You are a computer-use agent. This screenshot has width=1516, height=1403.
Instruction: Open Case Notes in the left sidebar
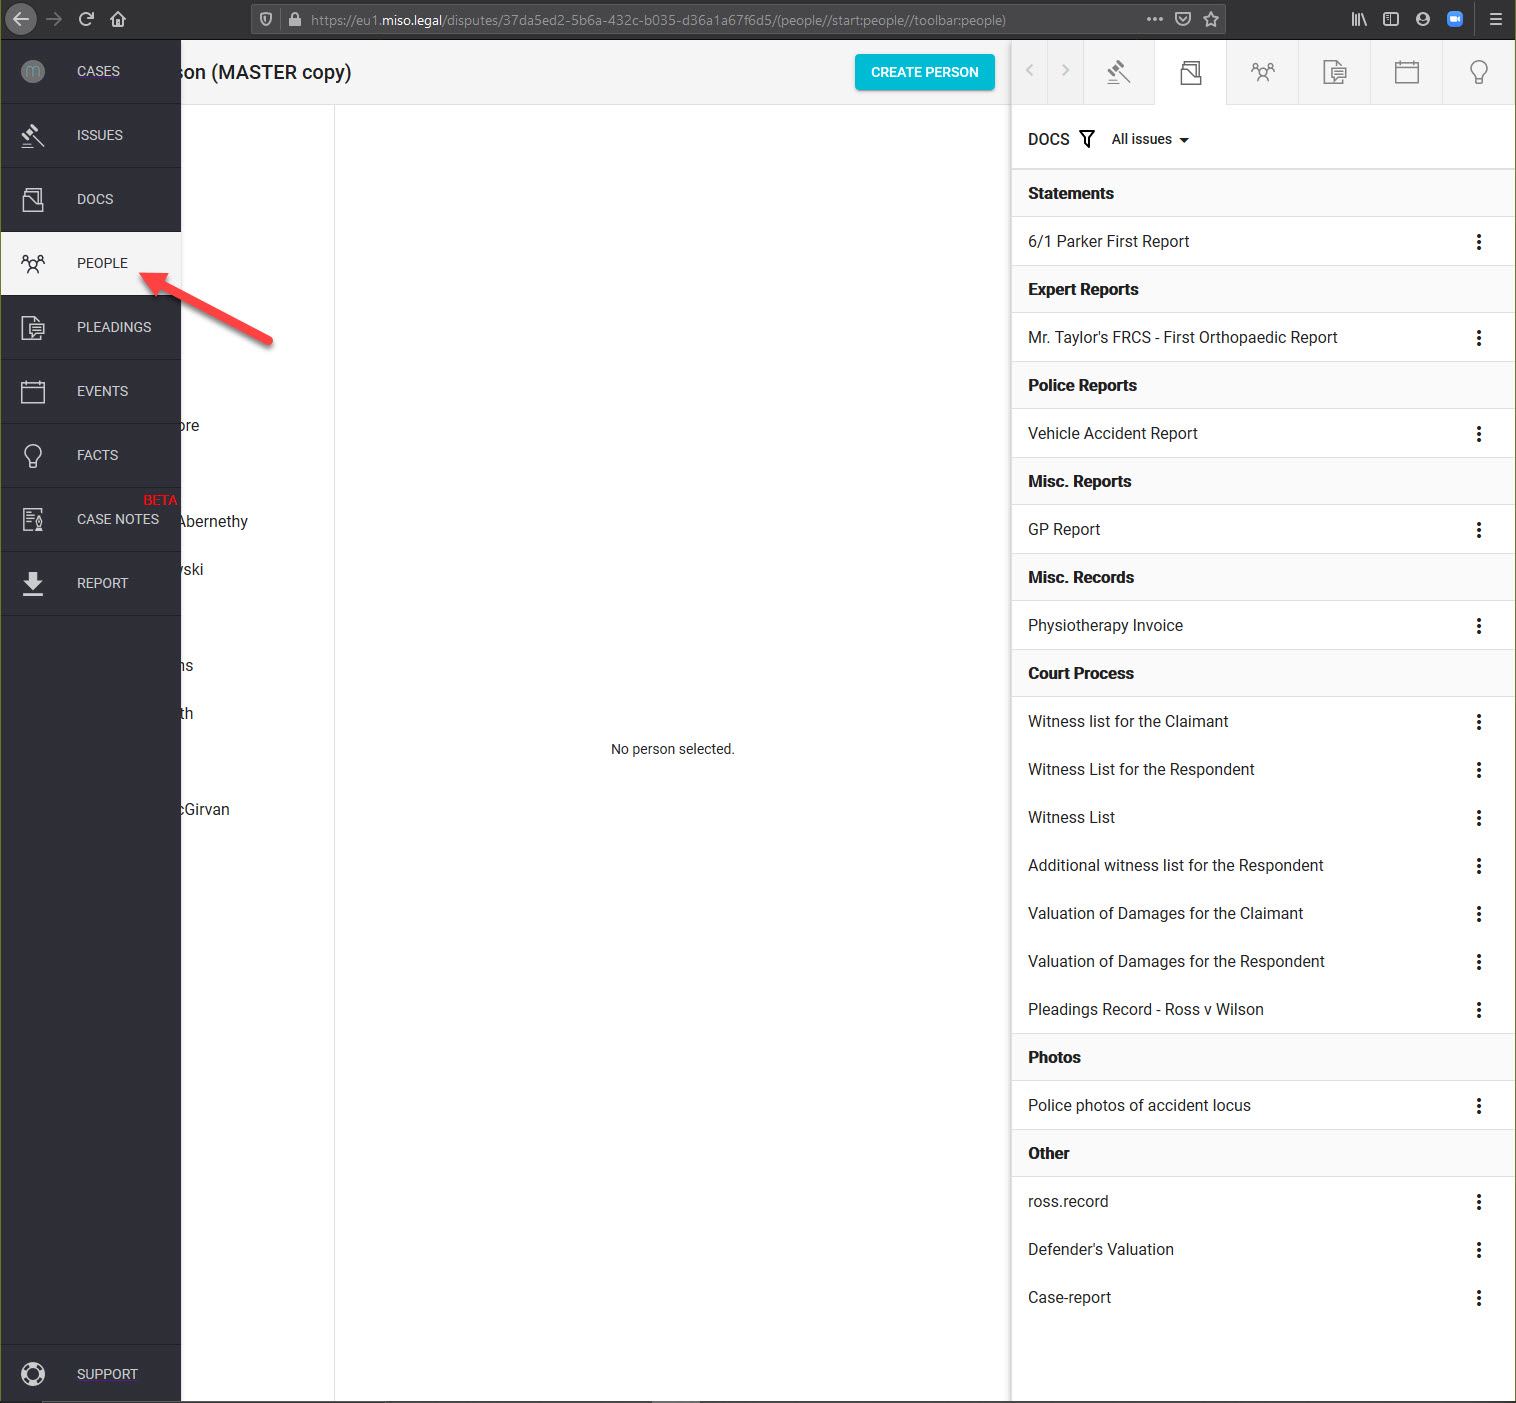pyautogui.click(x=117, y=519)
